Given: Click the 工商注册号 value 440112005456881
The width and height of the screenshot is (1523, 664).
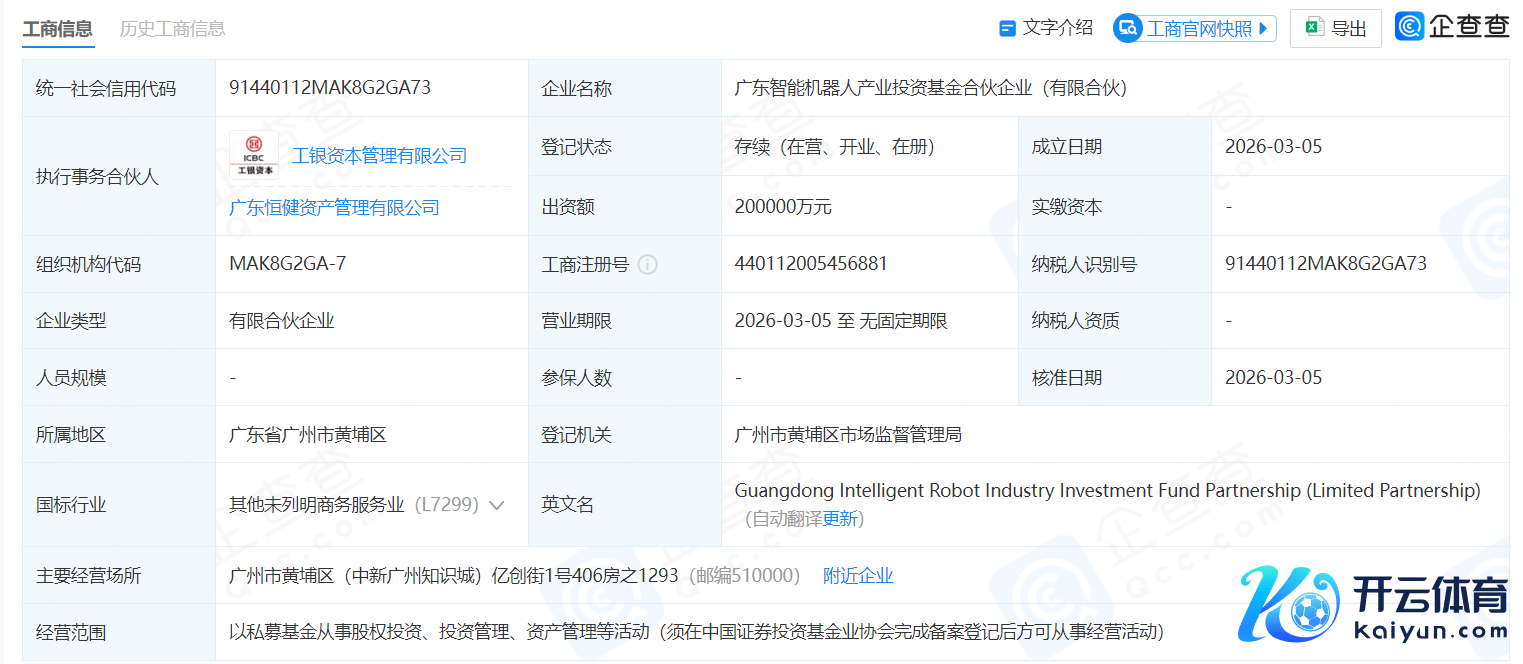Looking at the screenshot, I should [x=811, y=264].
